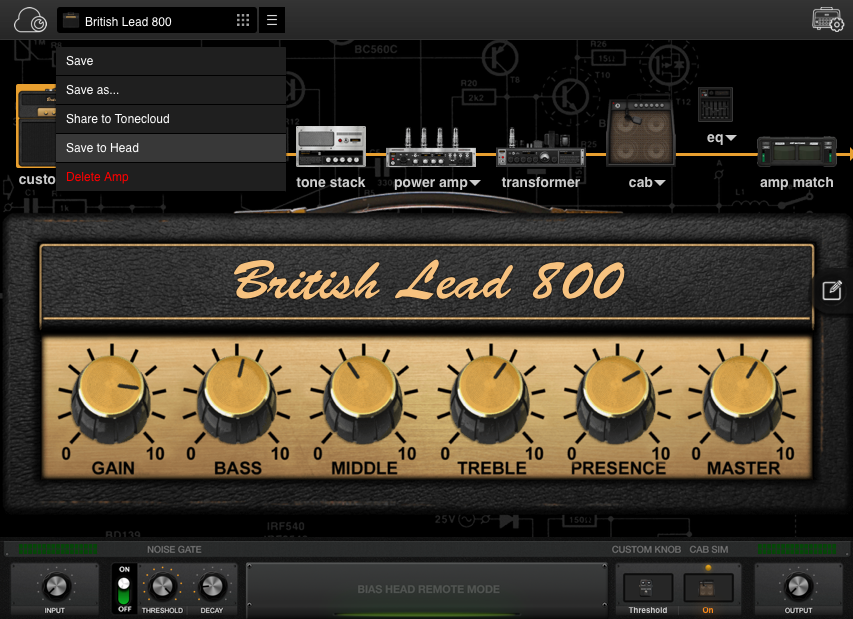Open amp settings icon in top-right corner

pyautogui.click(x=828, y=20)
